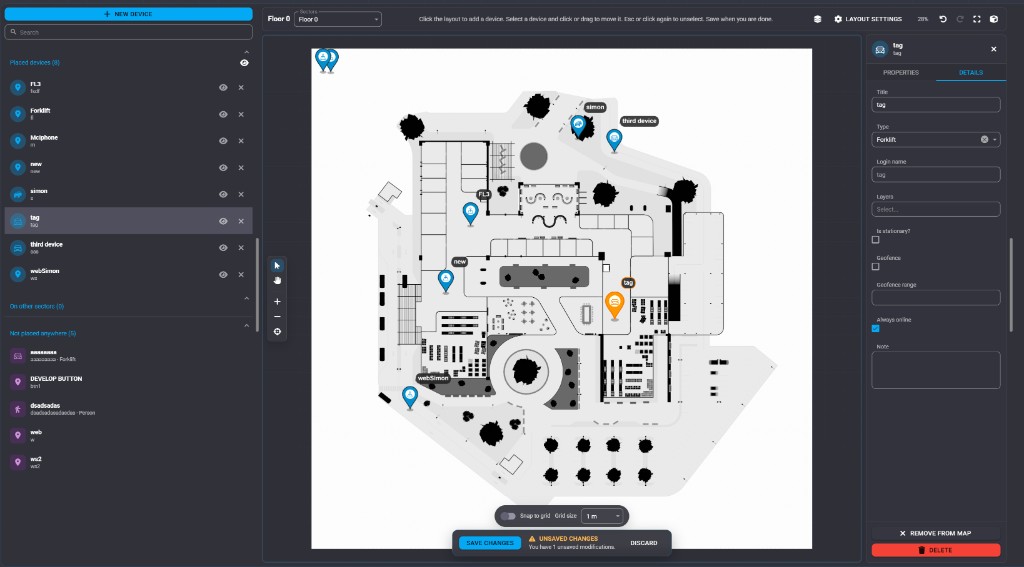Select the pointer tool on the map toolbar

click(277, 265)
